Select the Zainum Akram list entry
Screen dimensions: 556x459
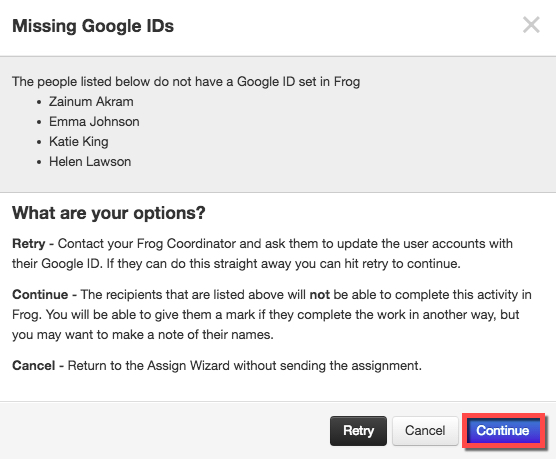[91, 102]
